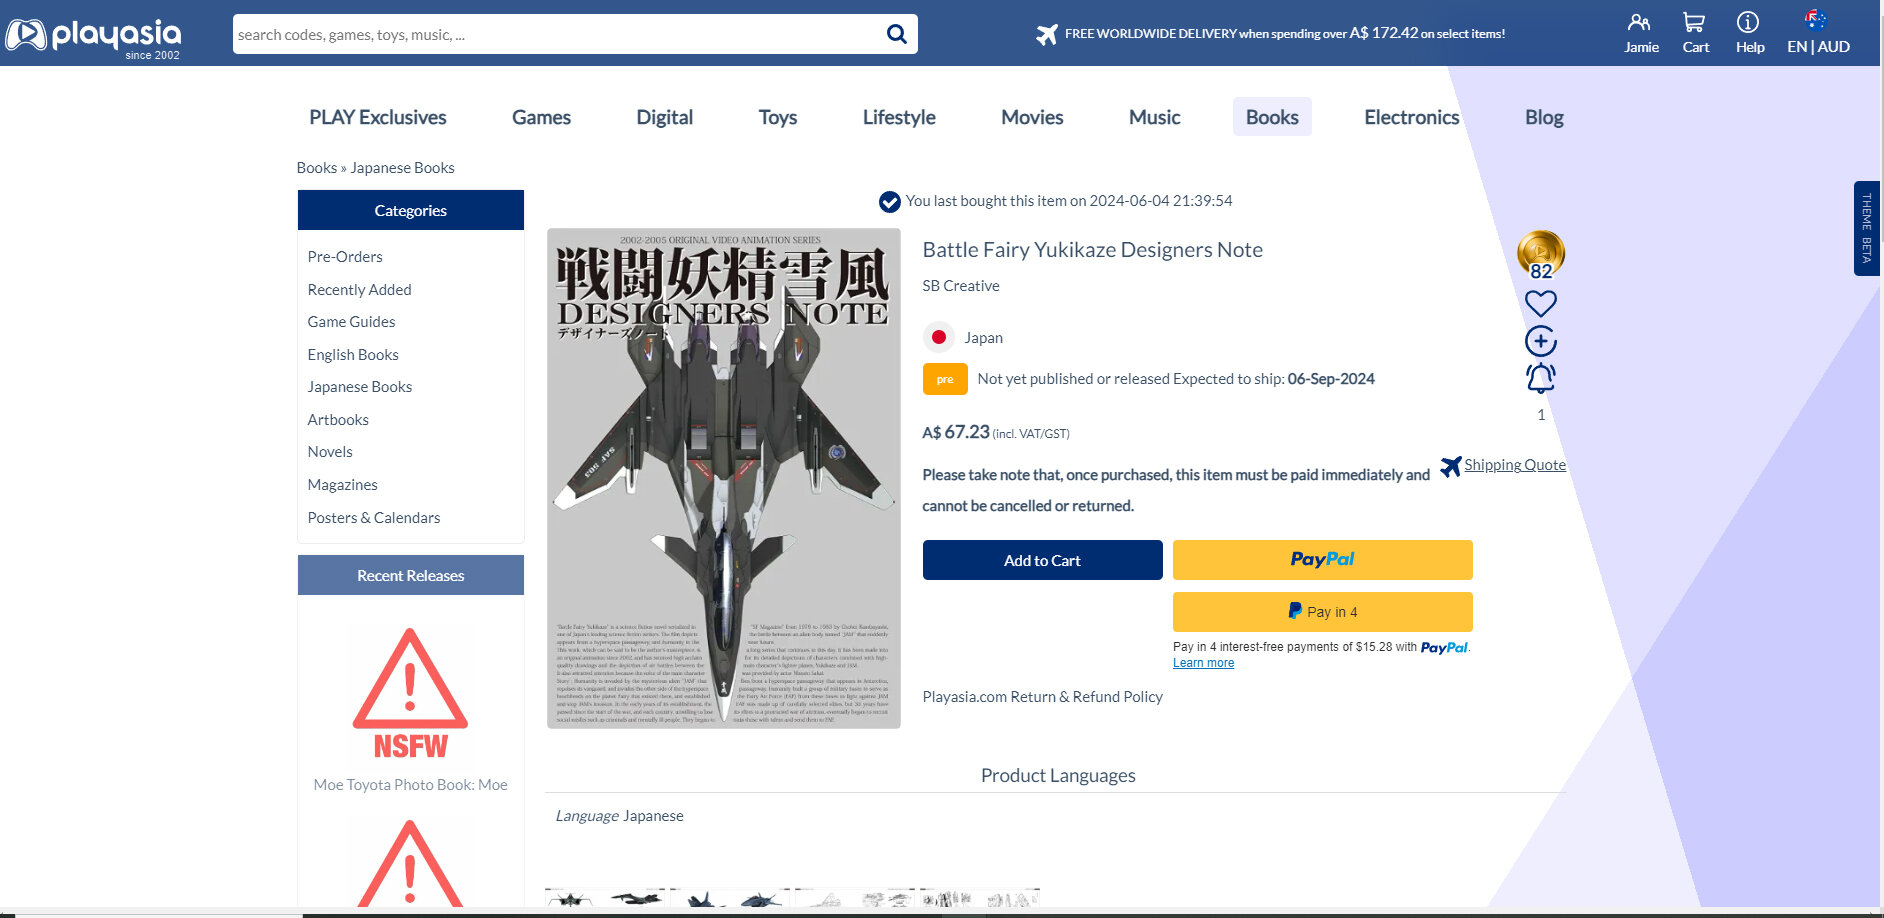Image resolution: width=1884 pixels, height=918 pixels.
Task: Click the Categories header
Action: click(411, 210)
